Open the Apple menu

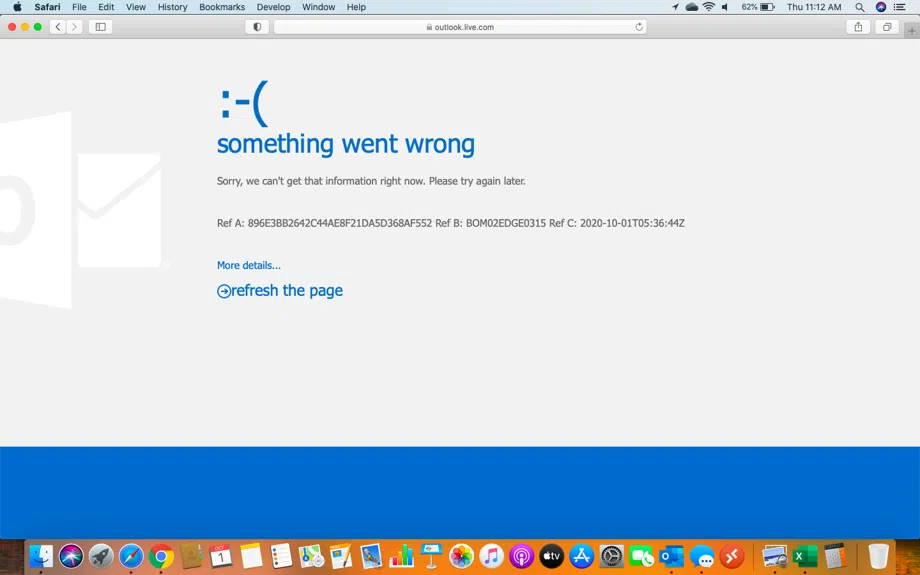click(17, 7)
